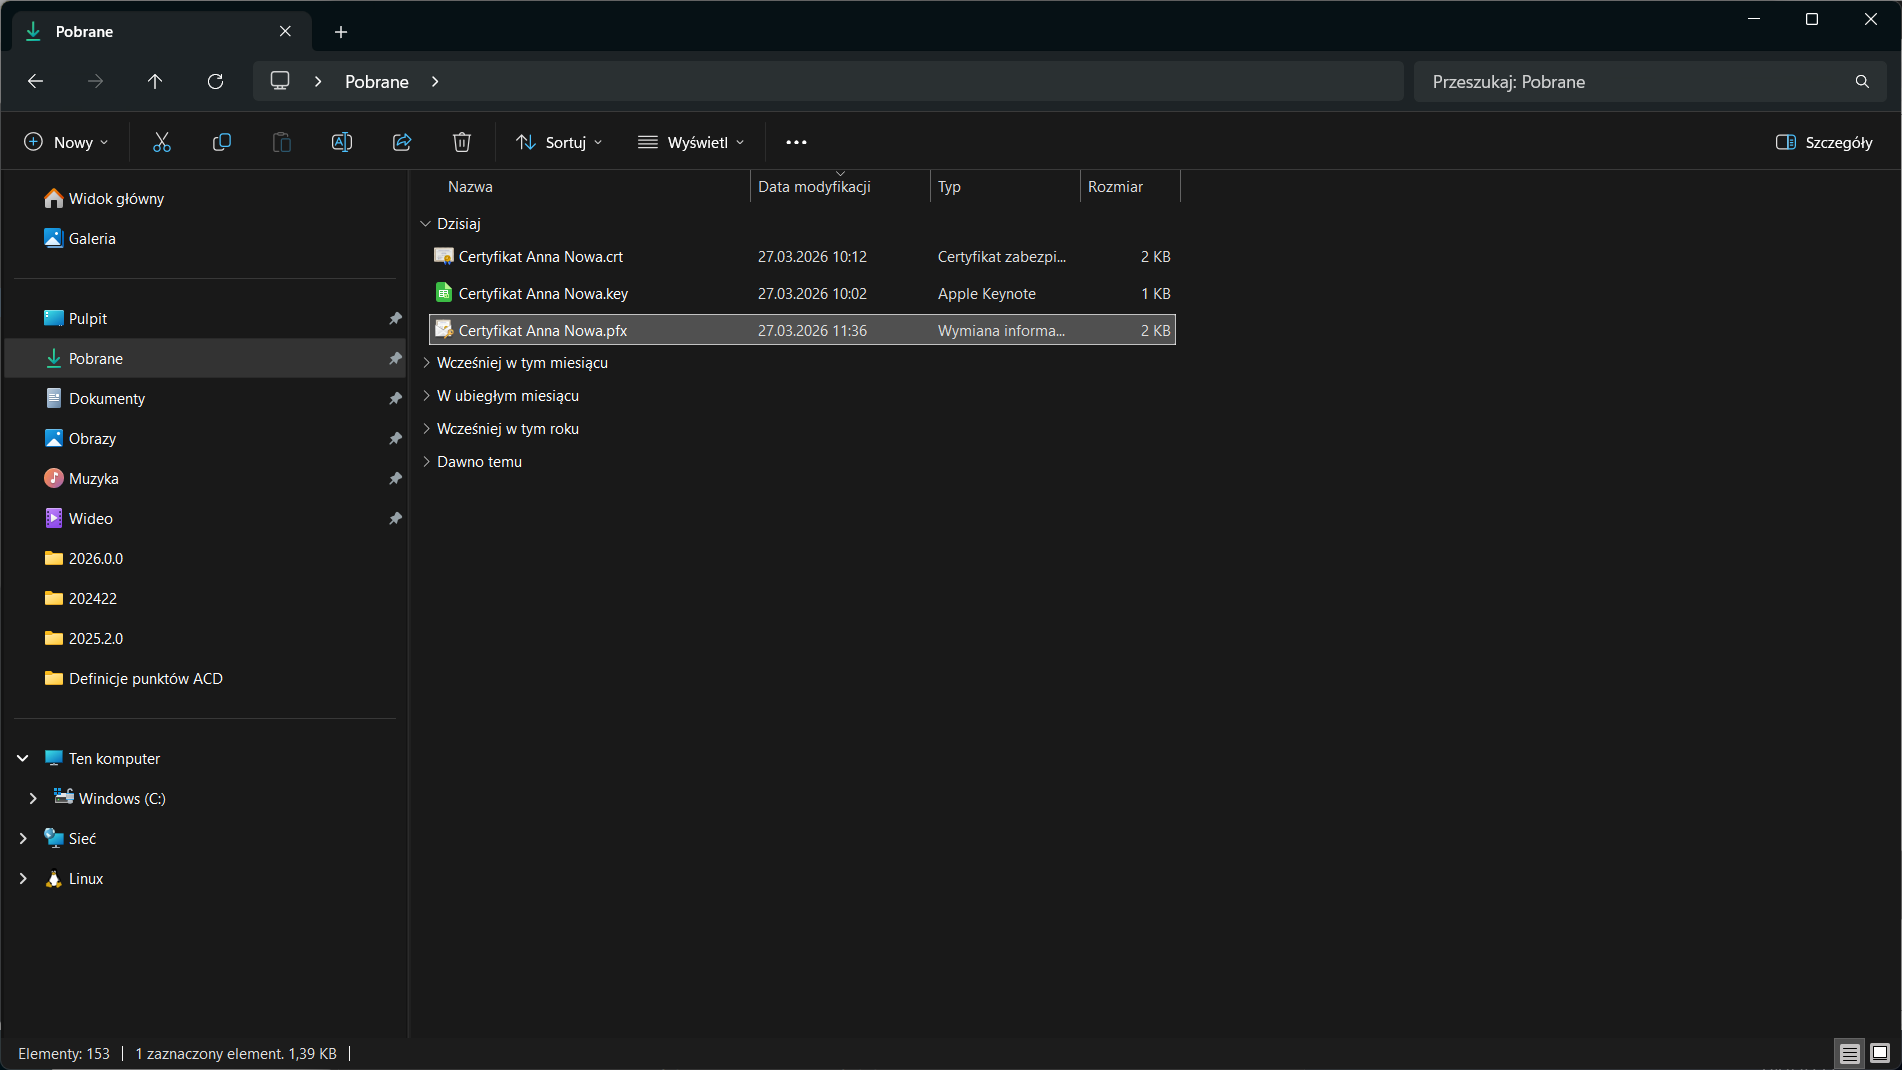The image size is (1902, 1070).
Task: Click the Copy icon in toolbar
Action: click(222, 142)
